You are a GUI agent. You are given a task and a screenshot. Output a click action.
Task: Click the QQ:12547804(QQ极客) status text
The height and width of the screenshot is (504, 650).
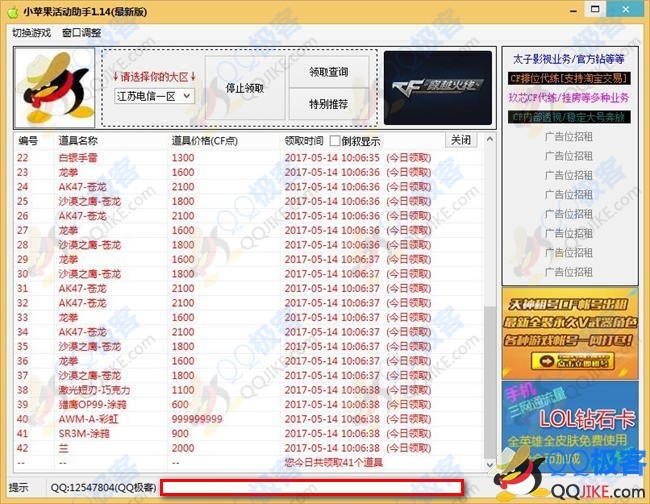coord(103,488)
